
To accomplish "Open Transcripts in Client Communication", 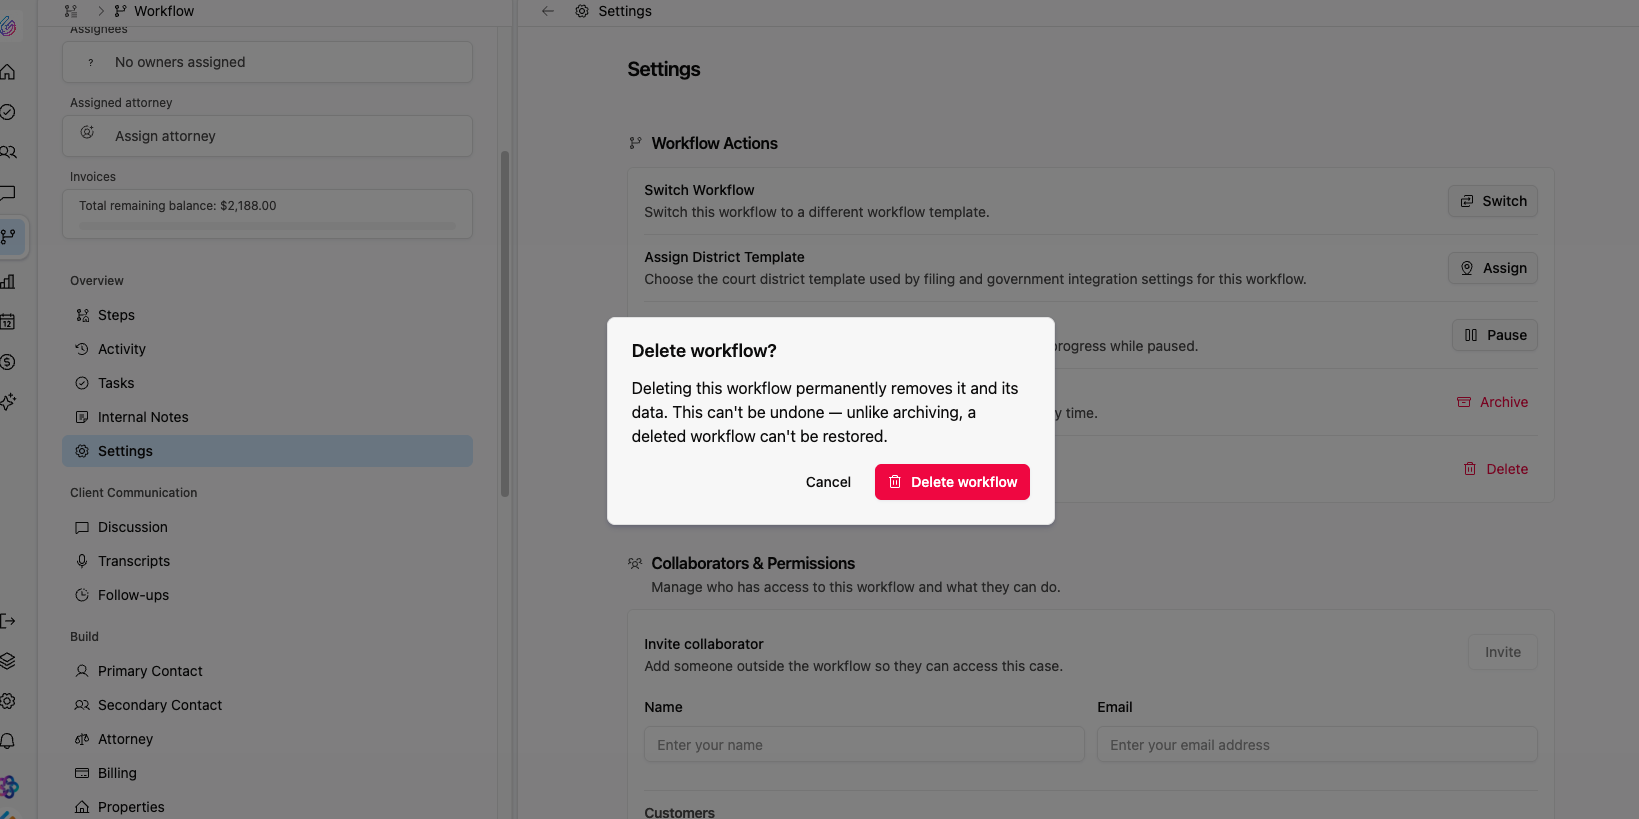I will 267,561.
